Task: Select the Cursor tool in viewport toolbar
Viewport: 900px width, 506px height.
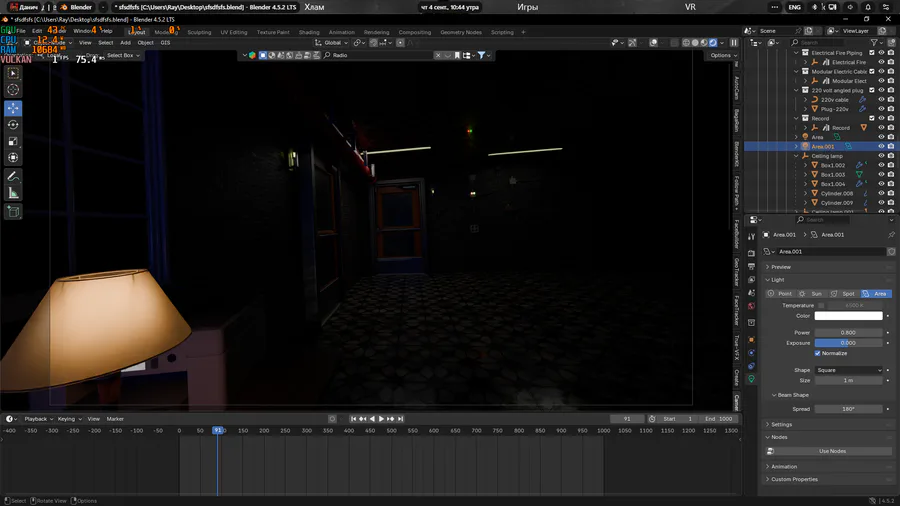Action: pos(13,89)
